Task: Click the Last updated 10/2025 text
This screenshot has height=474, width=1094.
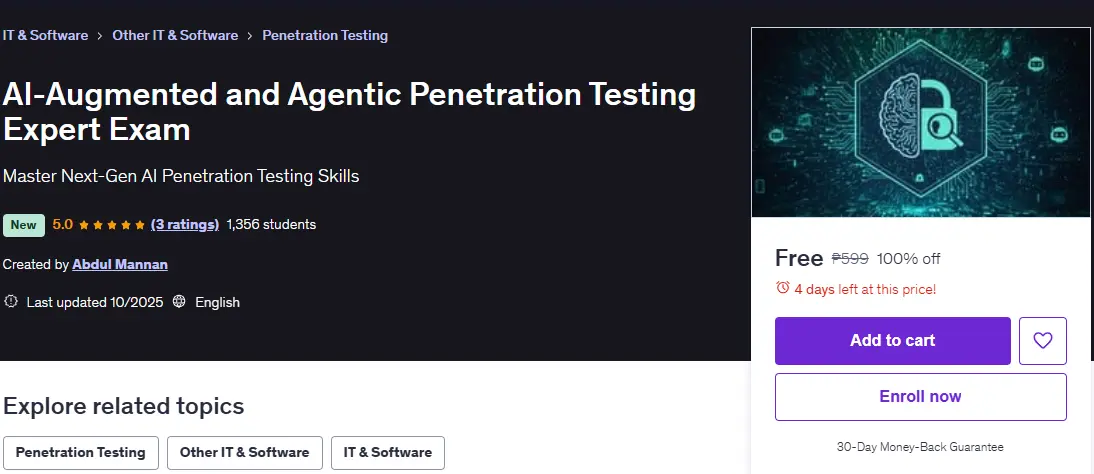Action: (x=95, y=302)
